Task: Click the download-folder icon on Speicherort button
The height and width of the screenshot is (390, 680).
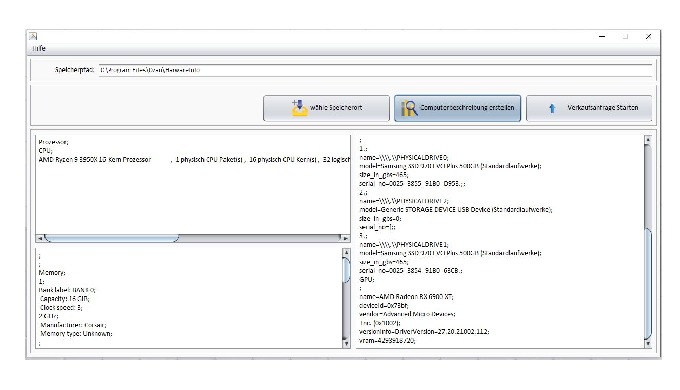Action: (299, 108)
